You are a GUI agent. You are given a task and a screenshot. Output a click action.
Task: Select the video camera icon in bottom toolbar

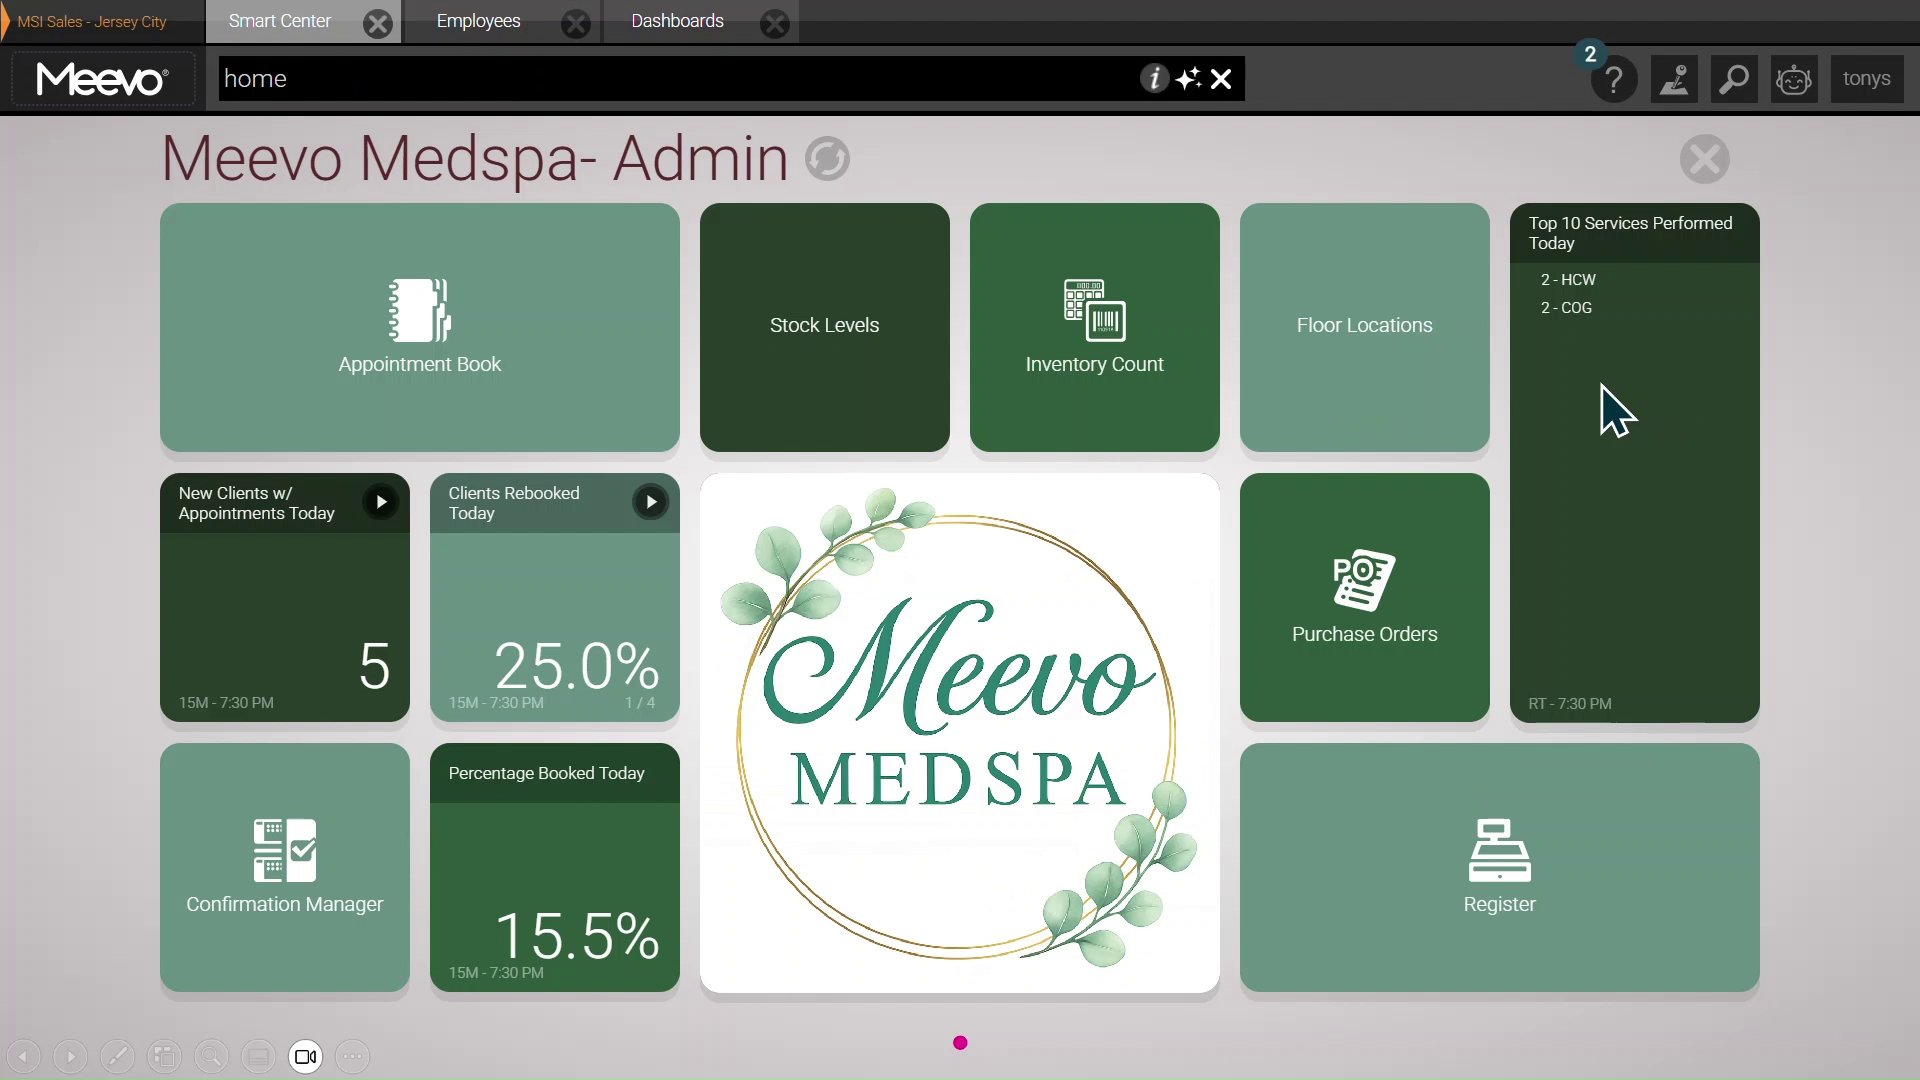pyautogui.click(x=305, y=1057)
